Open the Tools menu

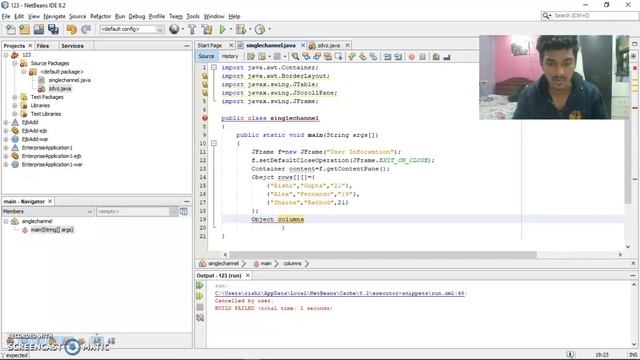click(193, 16)
